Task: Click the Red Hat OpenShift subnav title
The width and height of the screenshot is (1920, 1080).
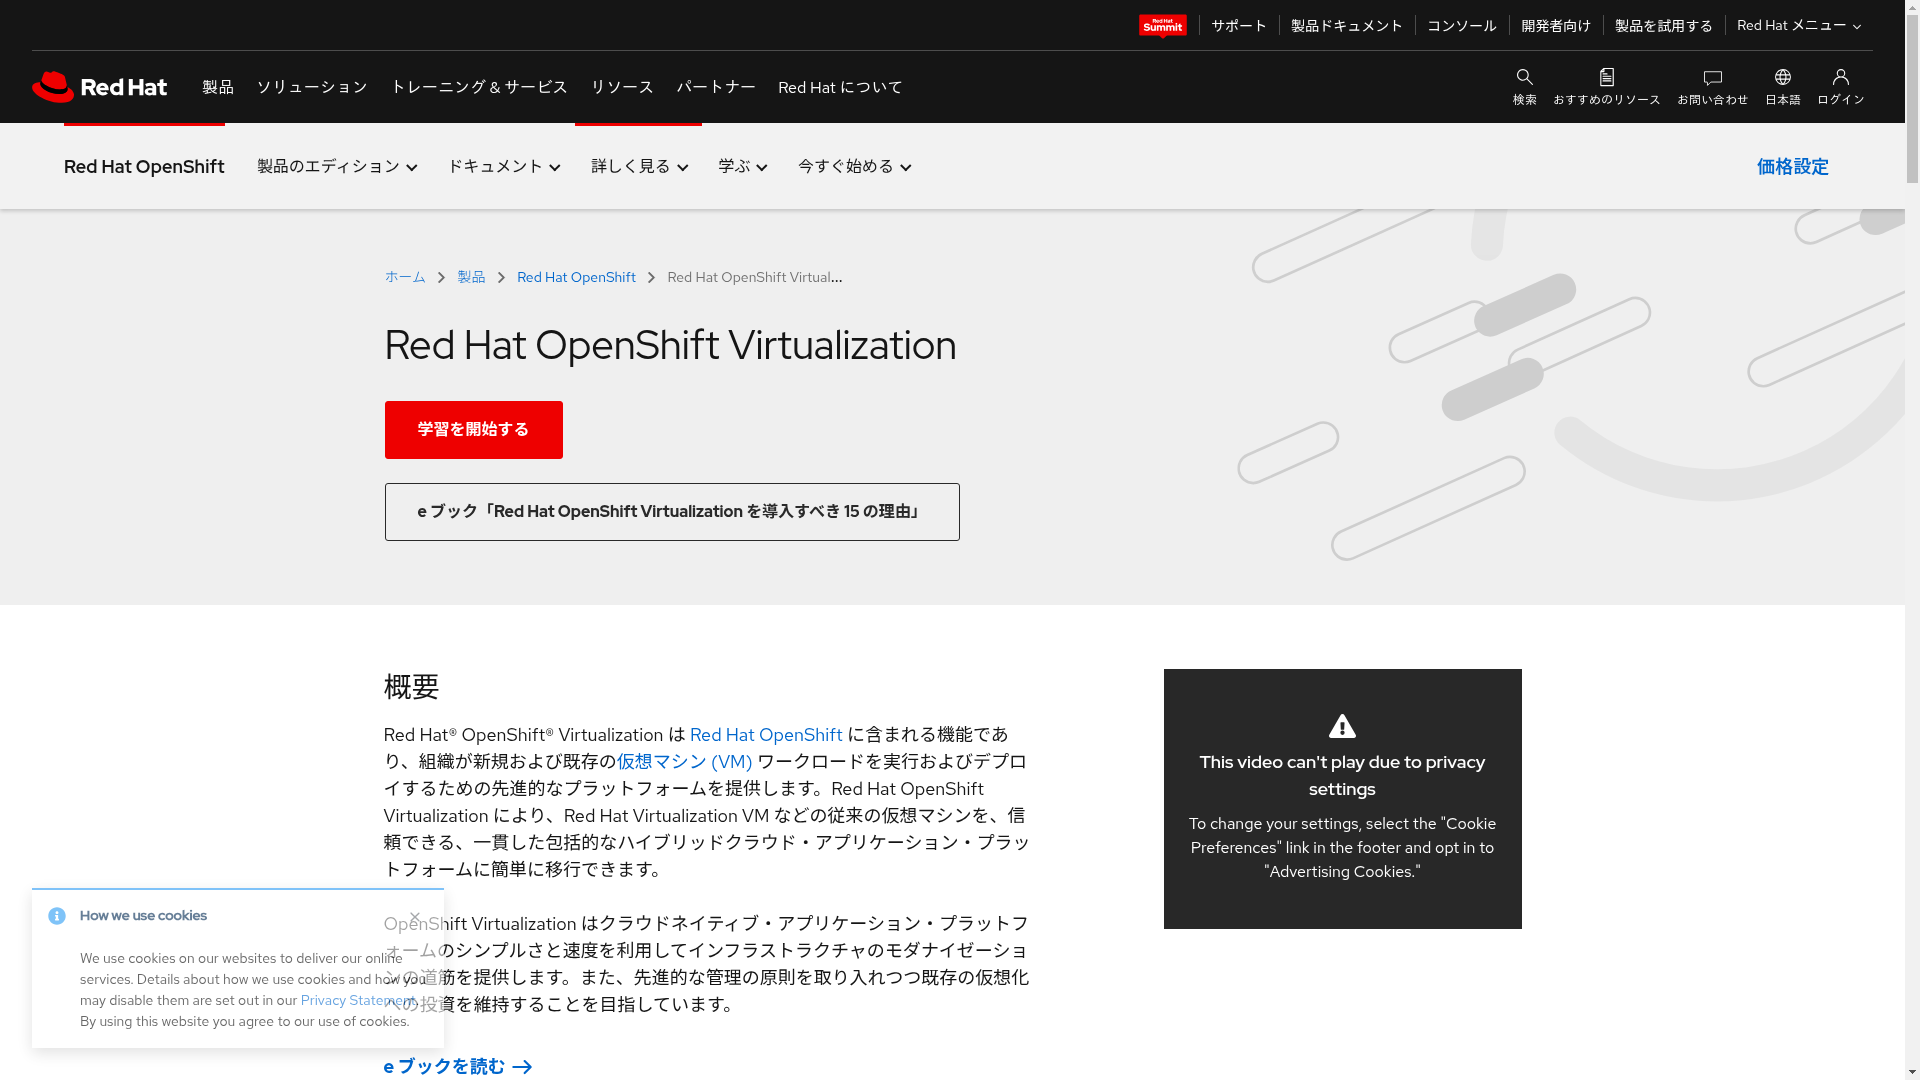Action: pyautogui.click(x=144, y=167)
